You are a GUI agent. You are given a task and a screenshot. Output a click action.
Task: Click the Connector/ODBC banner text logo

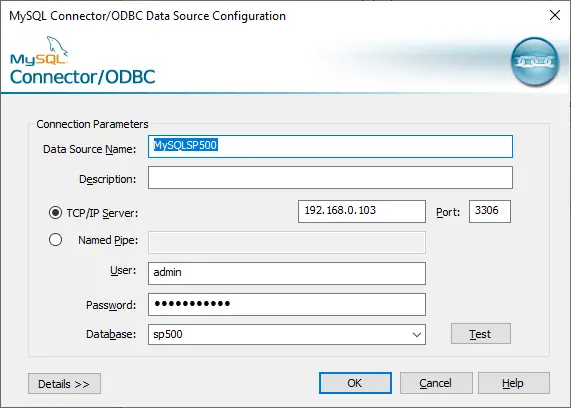point(83,77)
